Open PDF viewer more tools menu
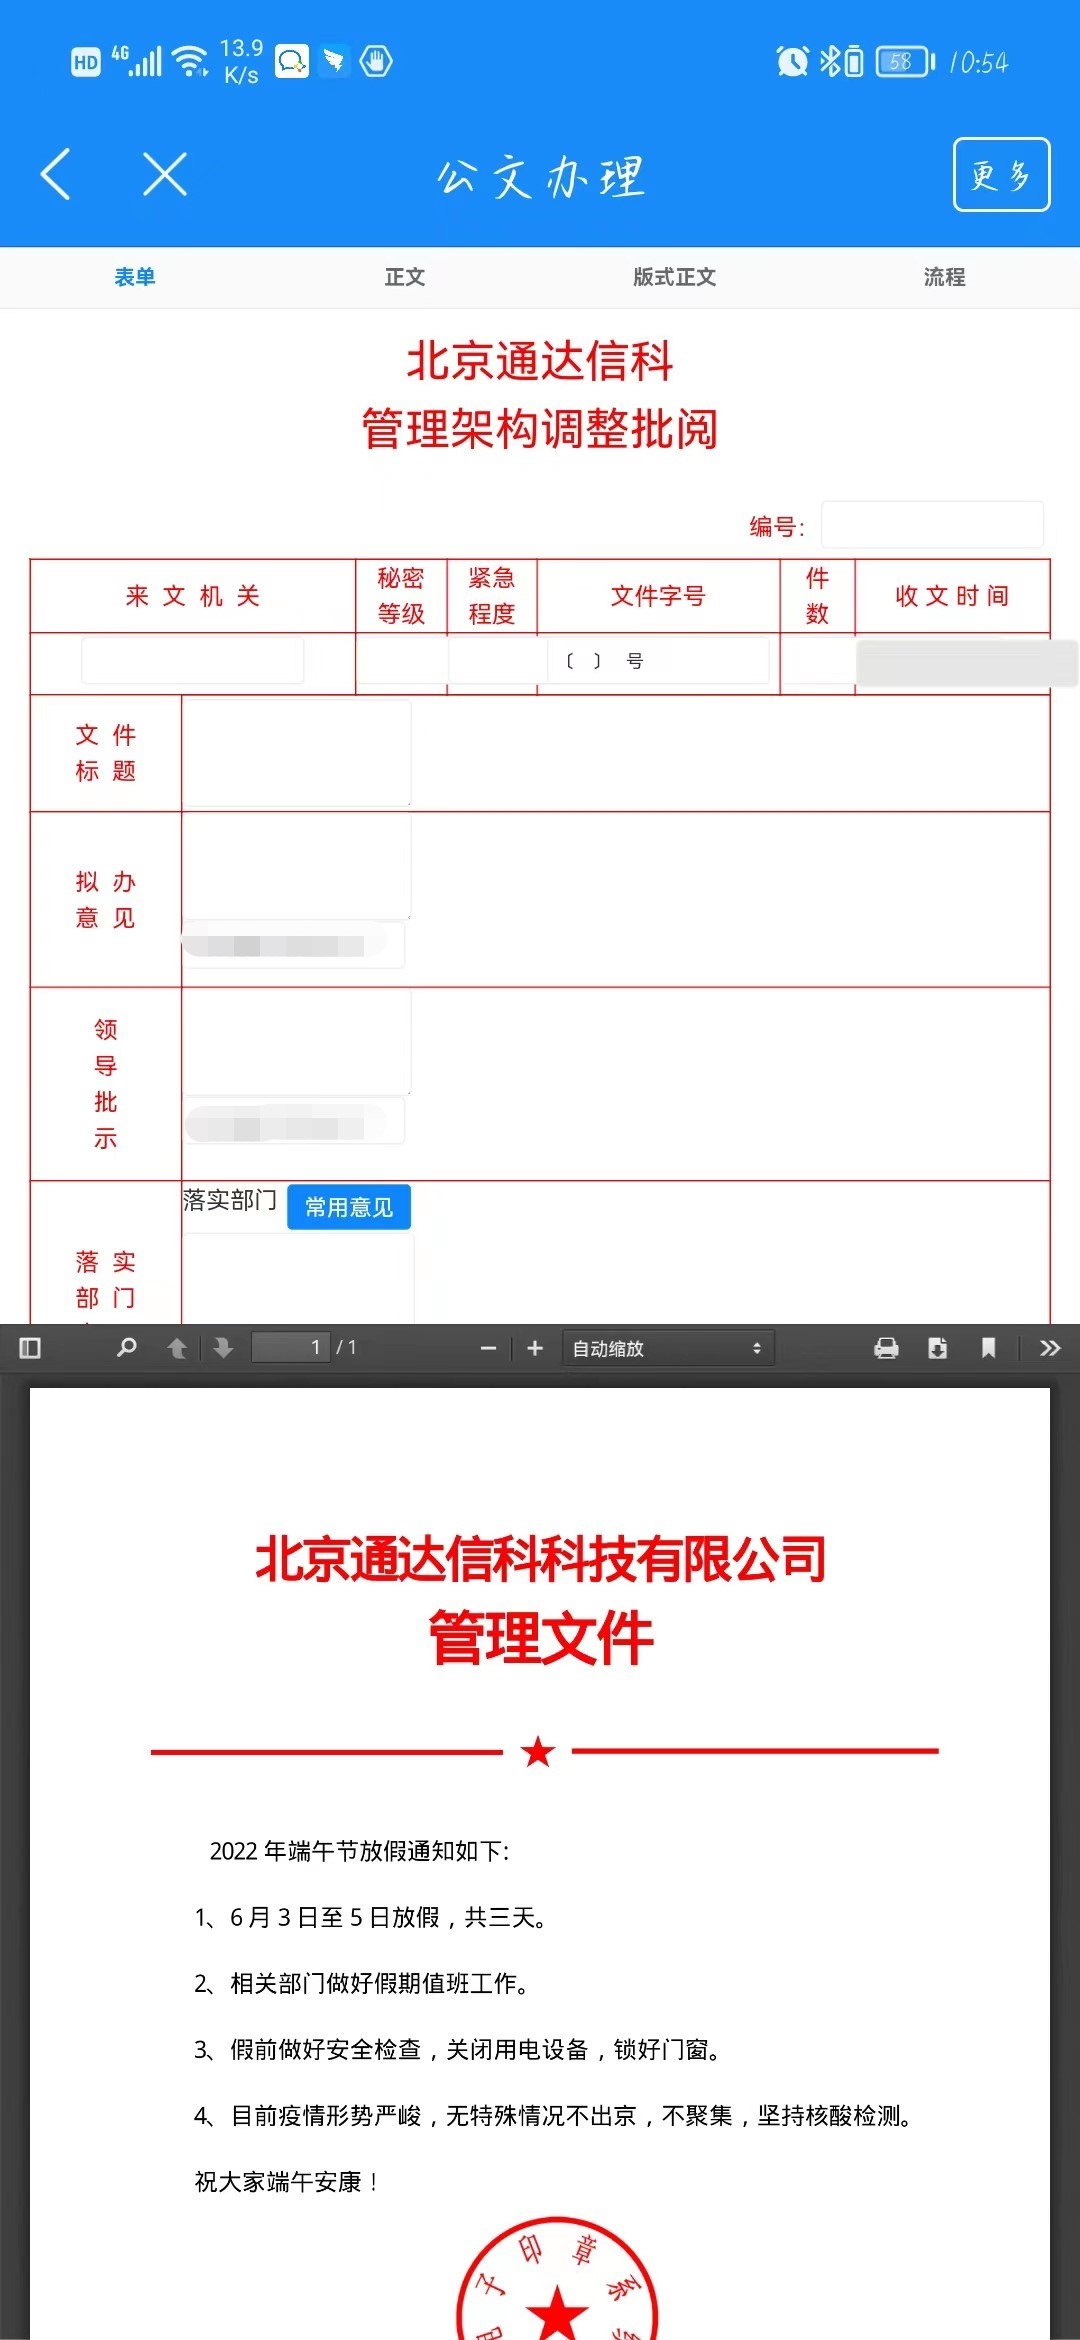This screenshot has width=1080, height=2340. pyautogui.click(x=1050, y=1348)
